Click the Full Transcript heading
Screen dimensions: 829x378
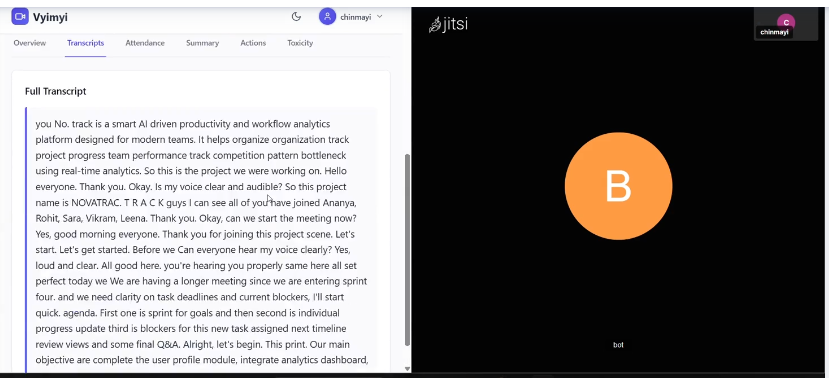56,91
